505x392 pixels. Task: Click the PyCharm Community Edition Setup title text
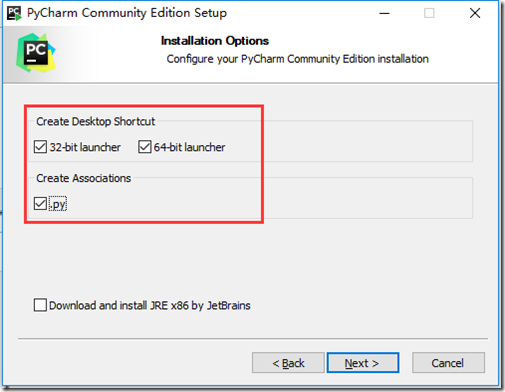click(127, 13)
